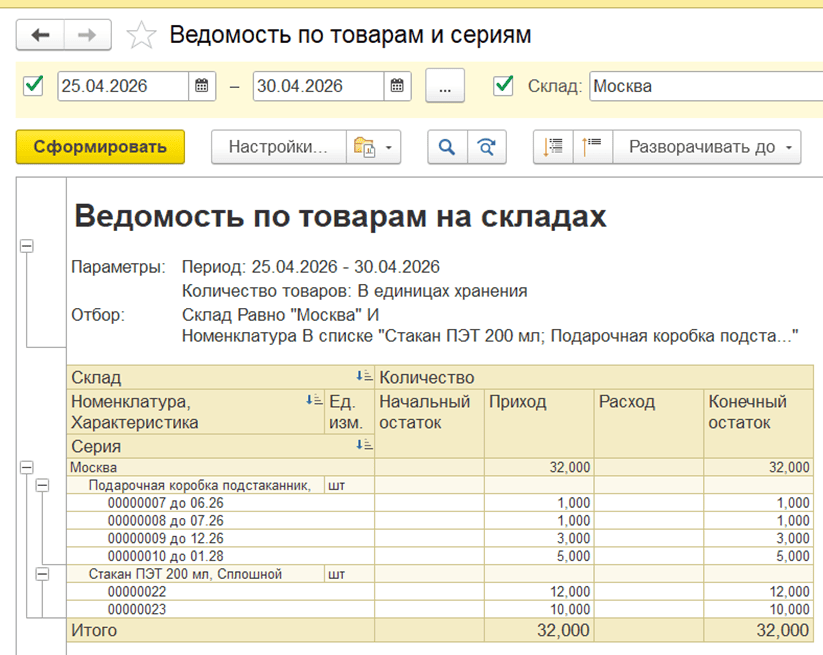The image size is (823, 655).
Task: Click the back navigation arrow
Action: point(40,35)
